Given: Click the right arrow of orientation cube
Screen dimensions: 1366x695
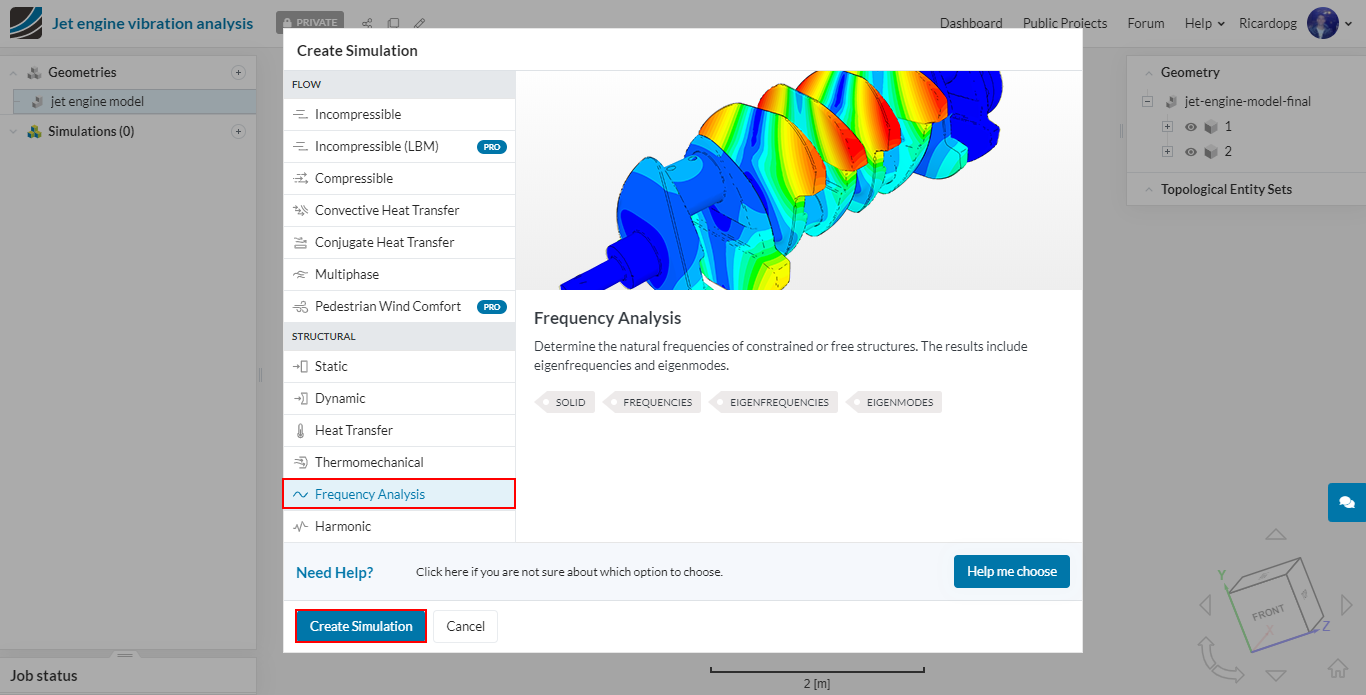Looking at the screenshot, I should (1346, 604).
